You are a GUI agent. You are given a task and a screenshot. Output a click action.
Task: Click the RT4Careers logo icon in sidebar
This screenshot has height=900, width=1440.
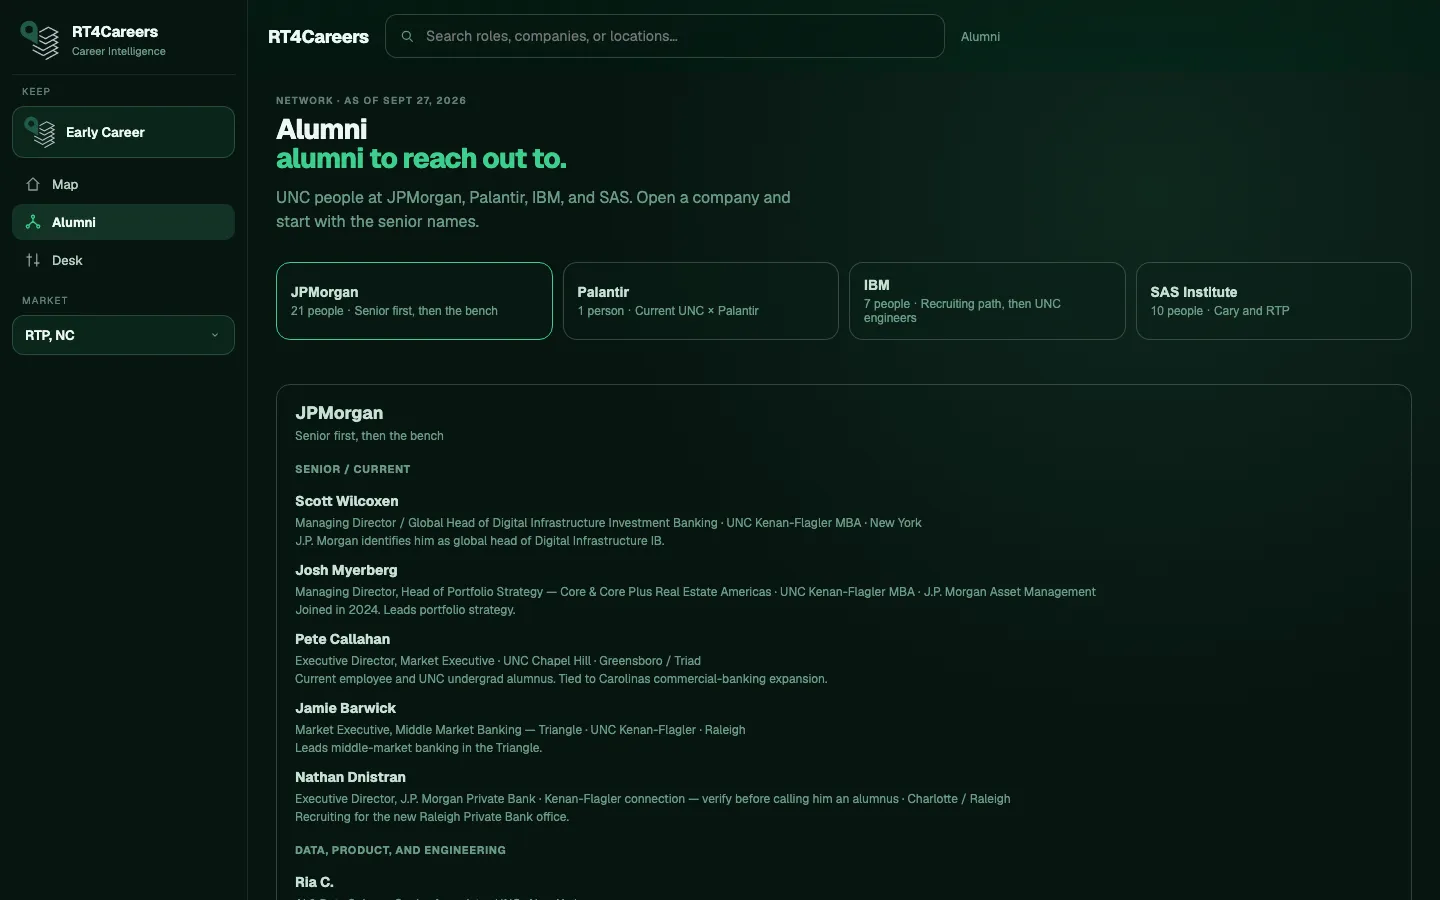[41, 40]
